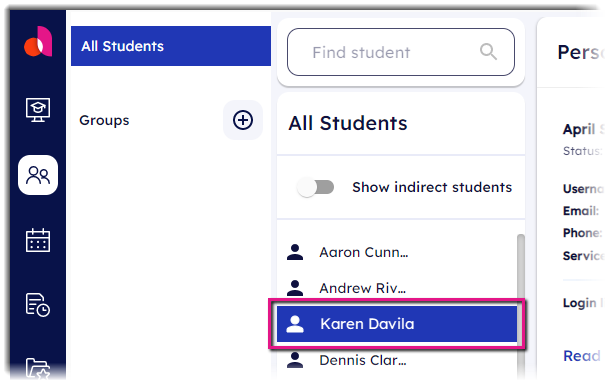
Task: Click the person icon beside Dennis Clar…
Action: click(x=295, y=360)
